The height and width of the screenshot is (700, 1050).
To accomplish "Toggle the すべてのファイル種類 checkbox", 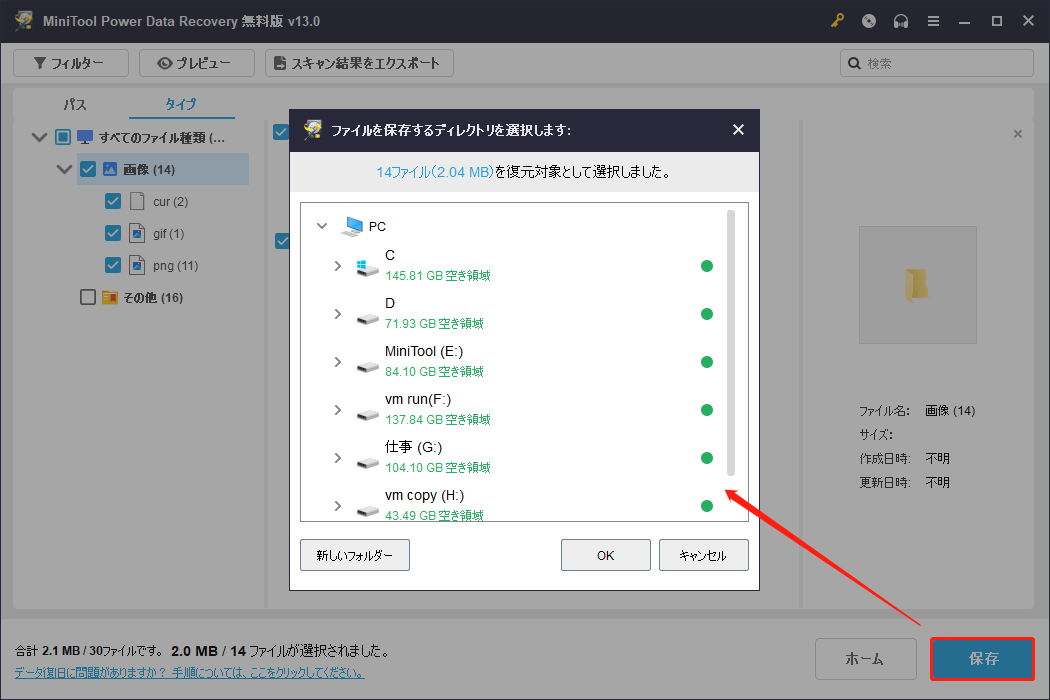I will tap(63, 137).
